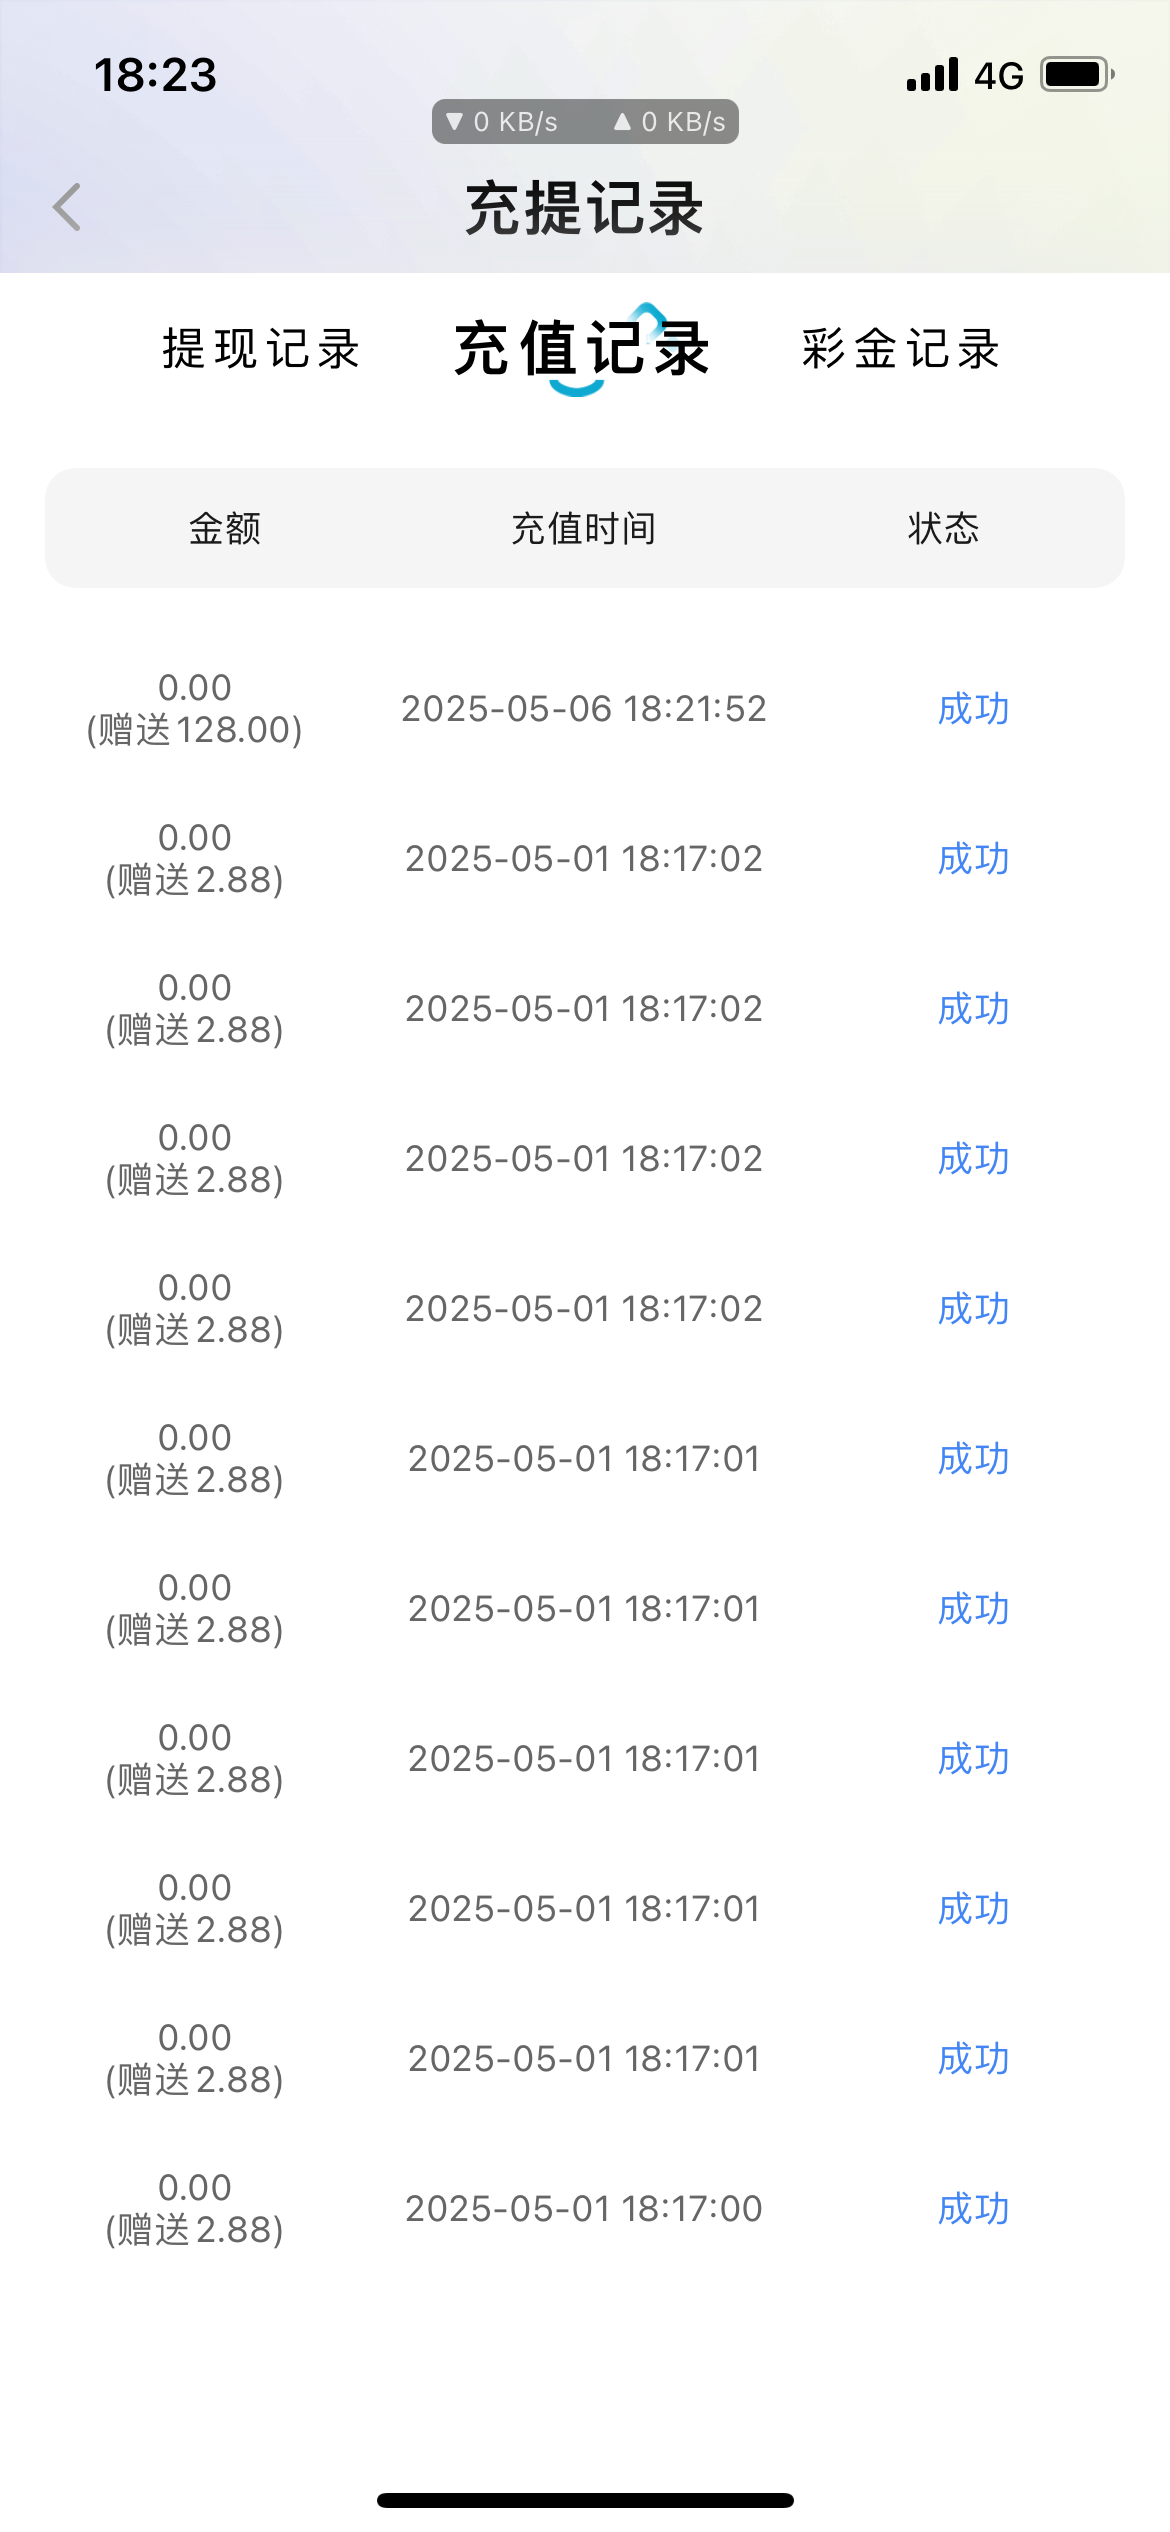Tap the 充值时间 column header
1170x2532 pixels.
click(x=584, y=528)
